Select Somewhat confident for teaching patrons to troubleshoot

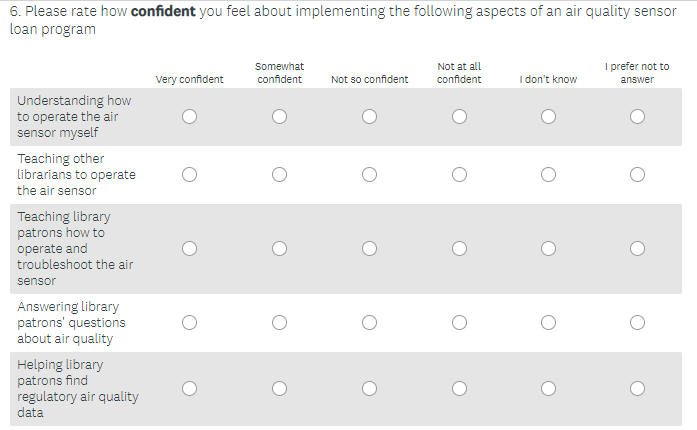point(279,248)
